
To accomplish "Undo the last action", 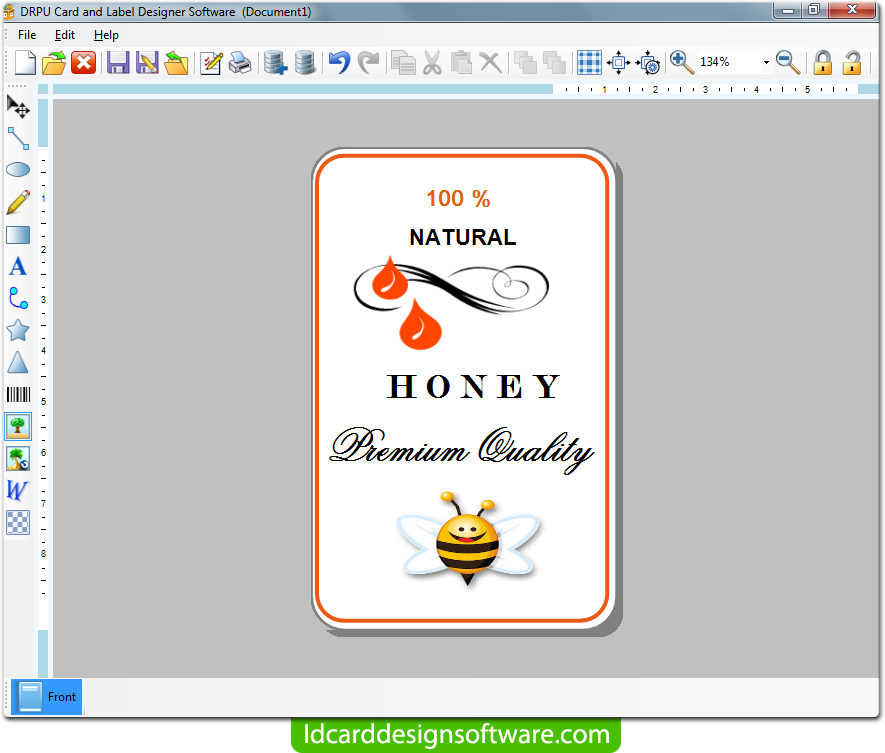I will 339,63.
